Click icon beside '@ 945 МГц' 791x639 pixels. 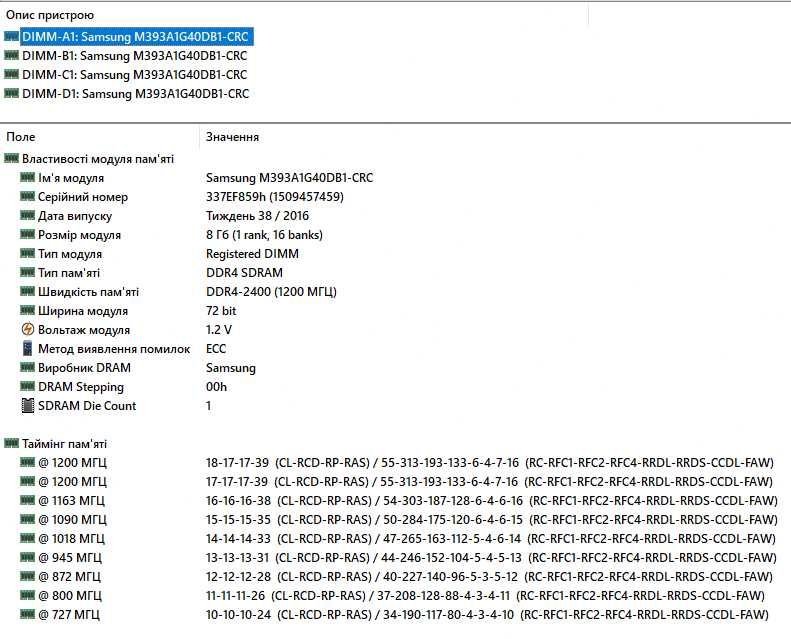[x=27, y=557]
